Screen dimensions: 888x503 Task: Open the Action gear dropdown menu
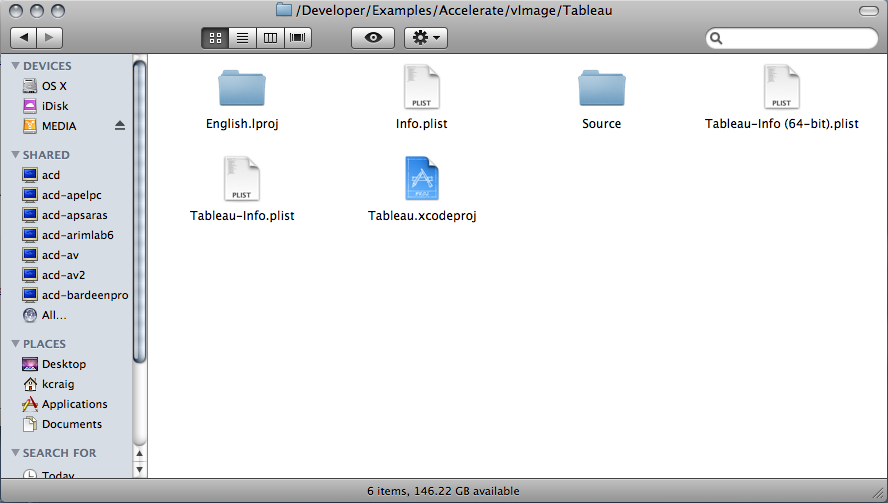[426, 38]
